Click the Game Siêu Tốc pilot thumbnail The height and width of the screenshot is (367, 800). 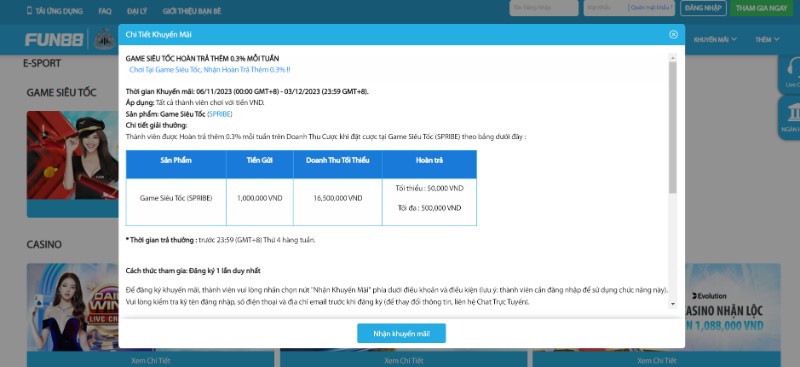tap(72, 155)
